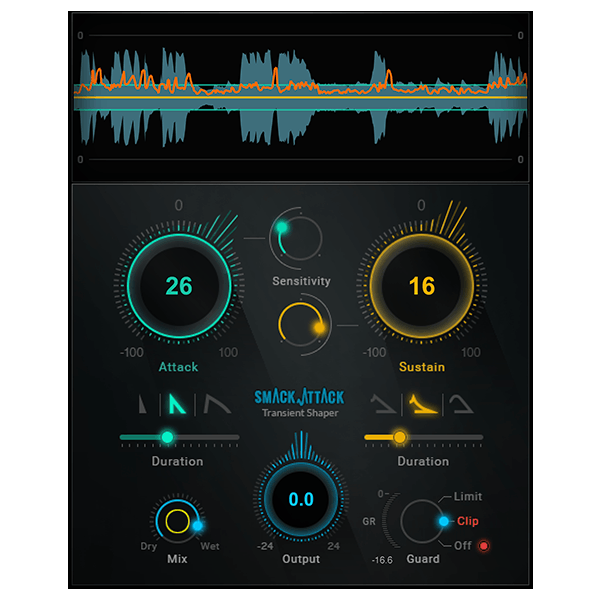This screenshot has width=600, height=600.
Task: Click the Smack Attack Transient Shaper logo
Action: point(299,401)
